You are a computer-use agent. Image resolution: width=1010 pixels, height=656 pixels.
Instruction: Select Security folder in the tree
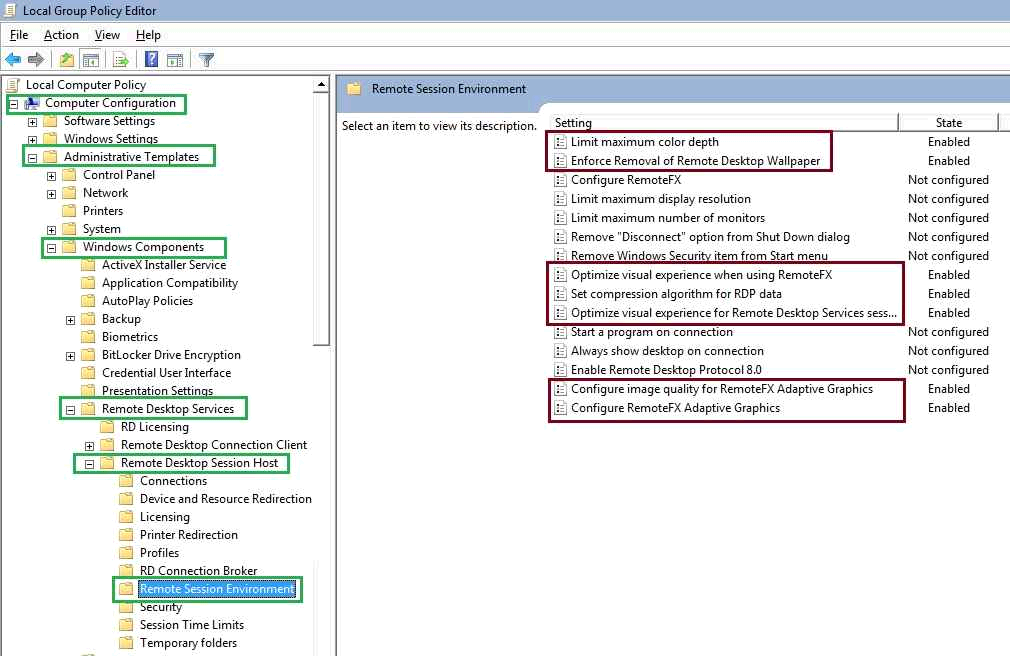coord(161,607)
